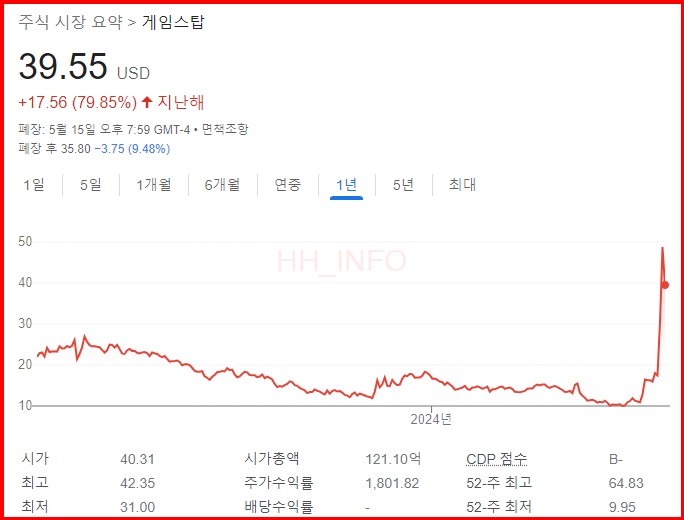Click the current price dot on chart

pos(665,285)
